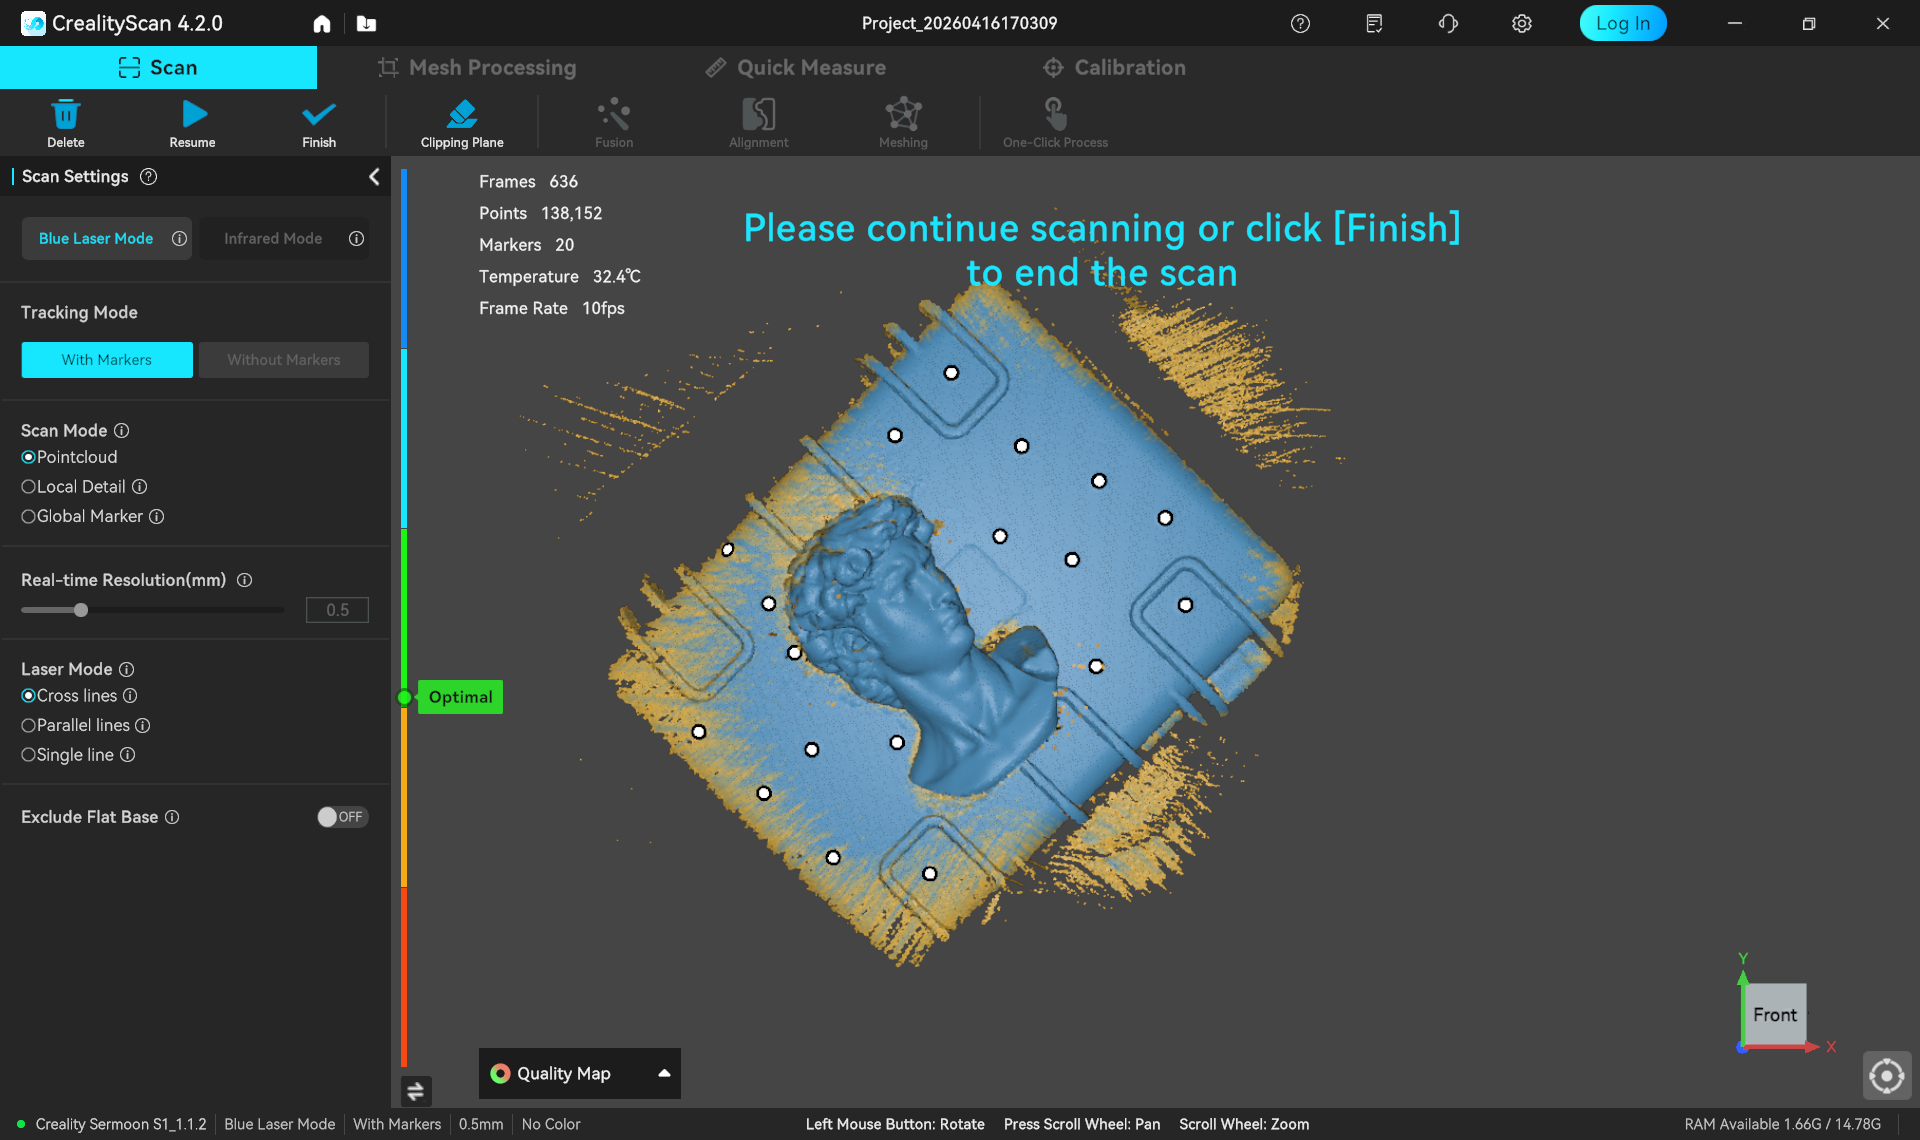1920x1140 pixels.
Task: Click the Points 138,152 readout
Action: tap(540, 213)
